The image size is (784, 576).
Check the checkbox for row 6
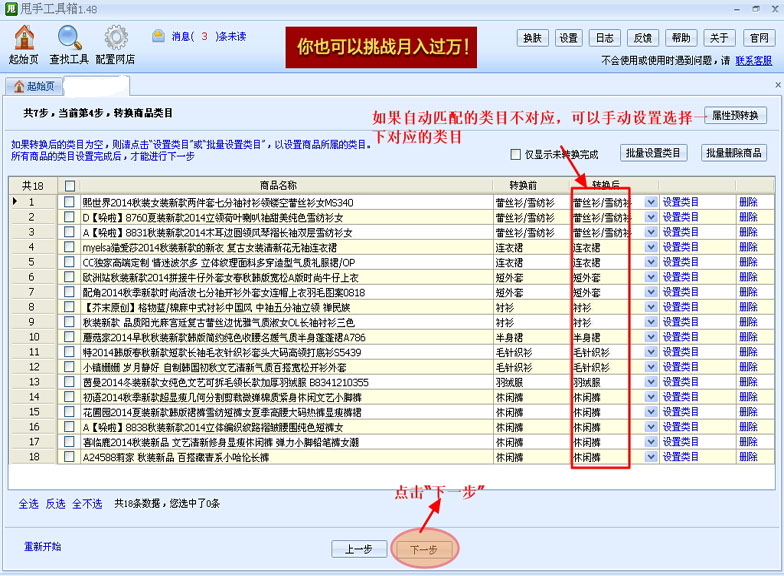click(69, 276)
